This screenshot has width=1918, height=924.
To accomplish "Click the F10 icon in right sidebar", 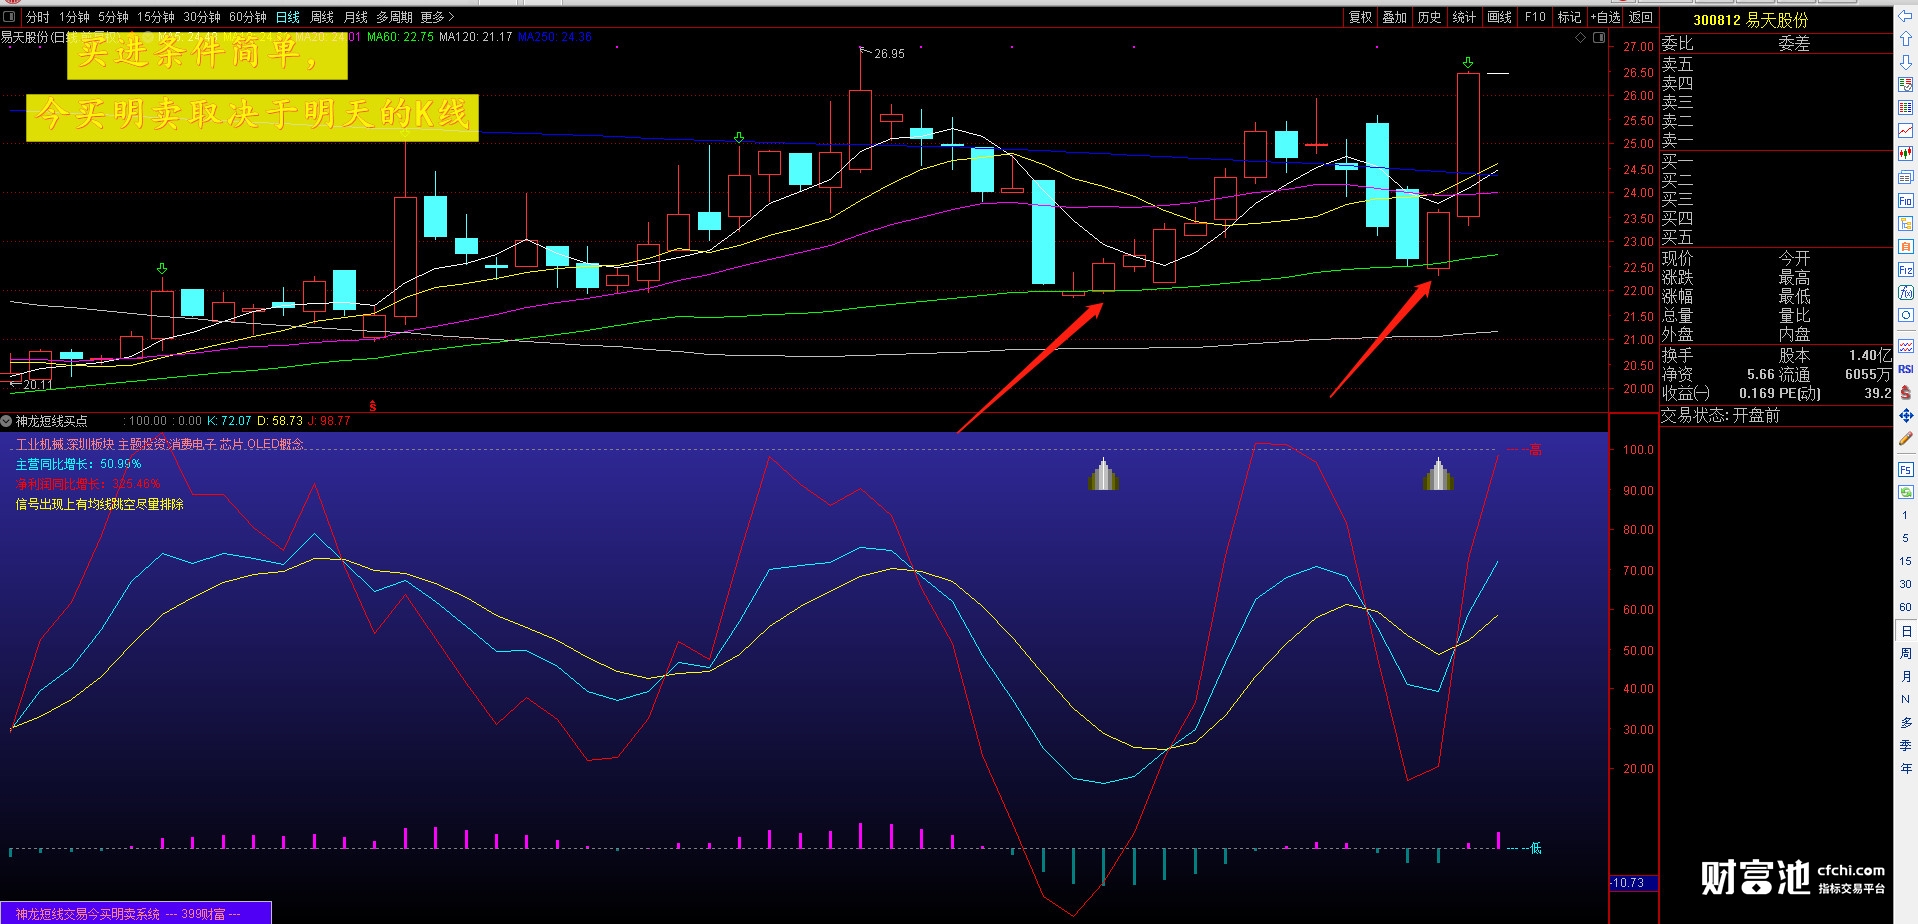I will (1906, 201).
